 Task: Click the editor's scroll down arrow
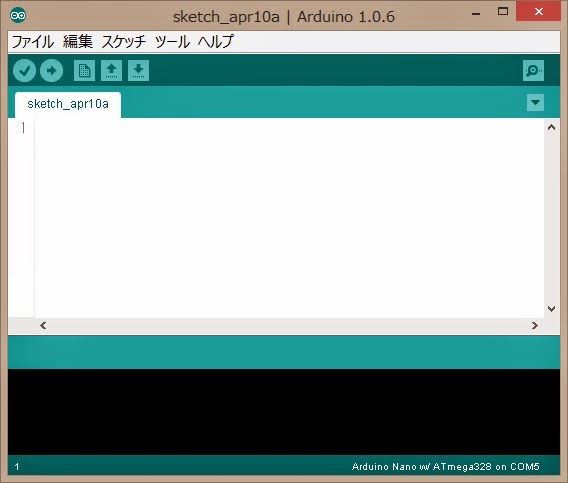tap(552, 309)
